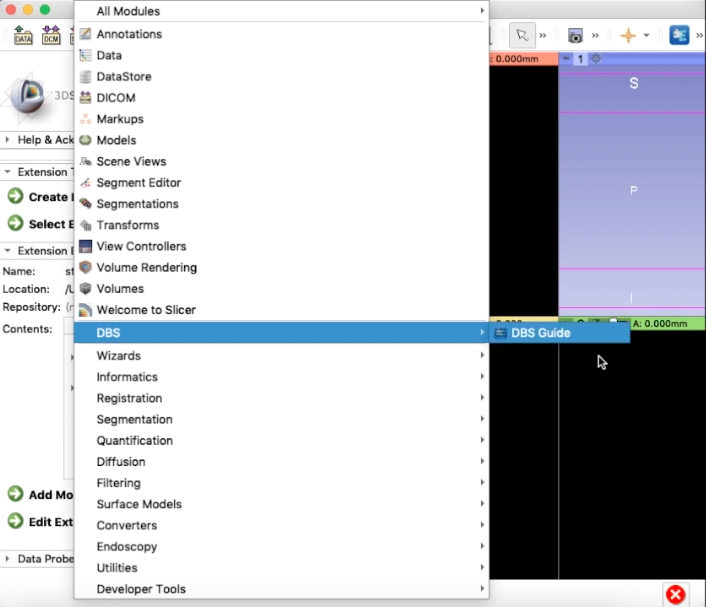Click the load DATA toolbar icon

pyautogui.click(x=23, y=35)
